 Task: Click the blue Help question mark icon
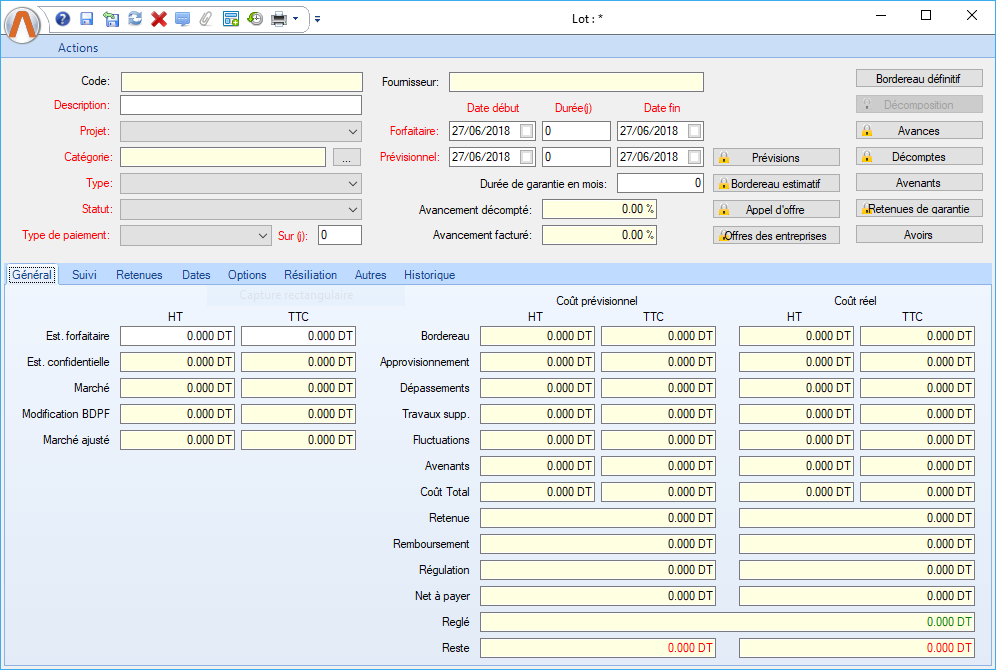click(x=63, y=19)
